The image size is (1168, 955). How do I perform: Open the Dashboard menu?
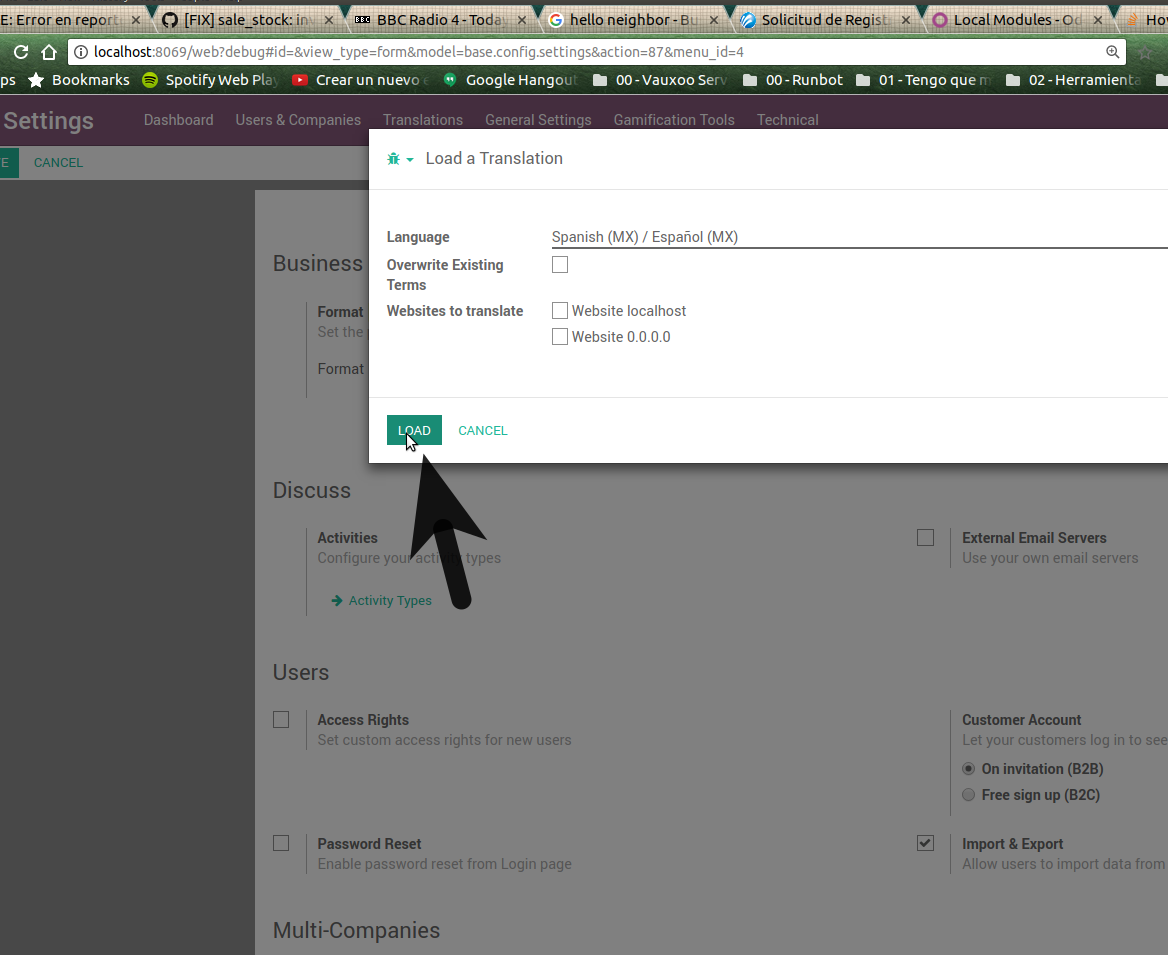[178, 120]
